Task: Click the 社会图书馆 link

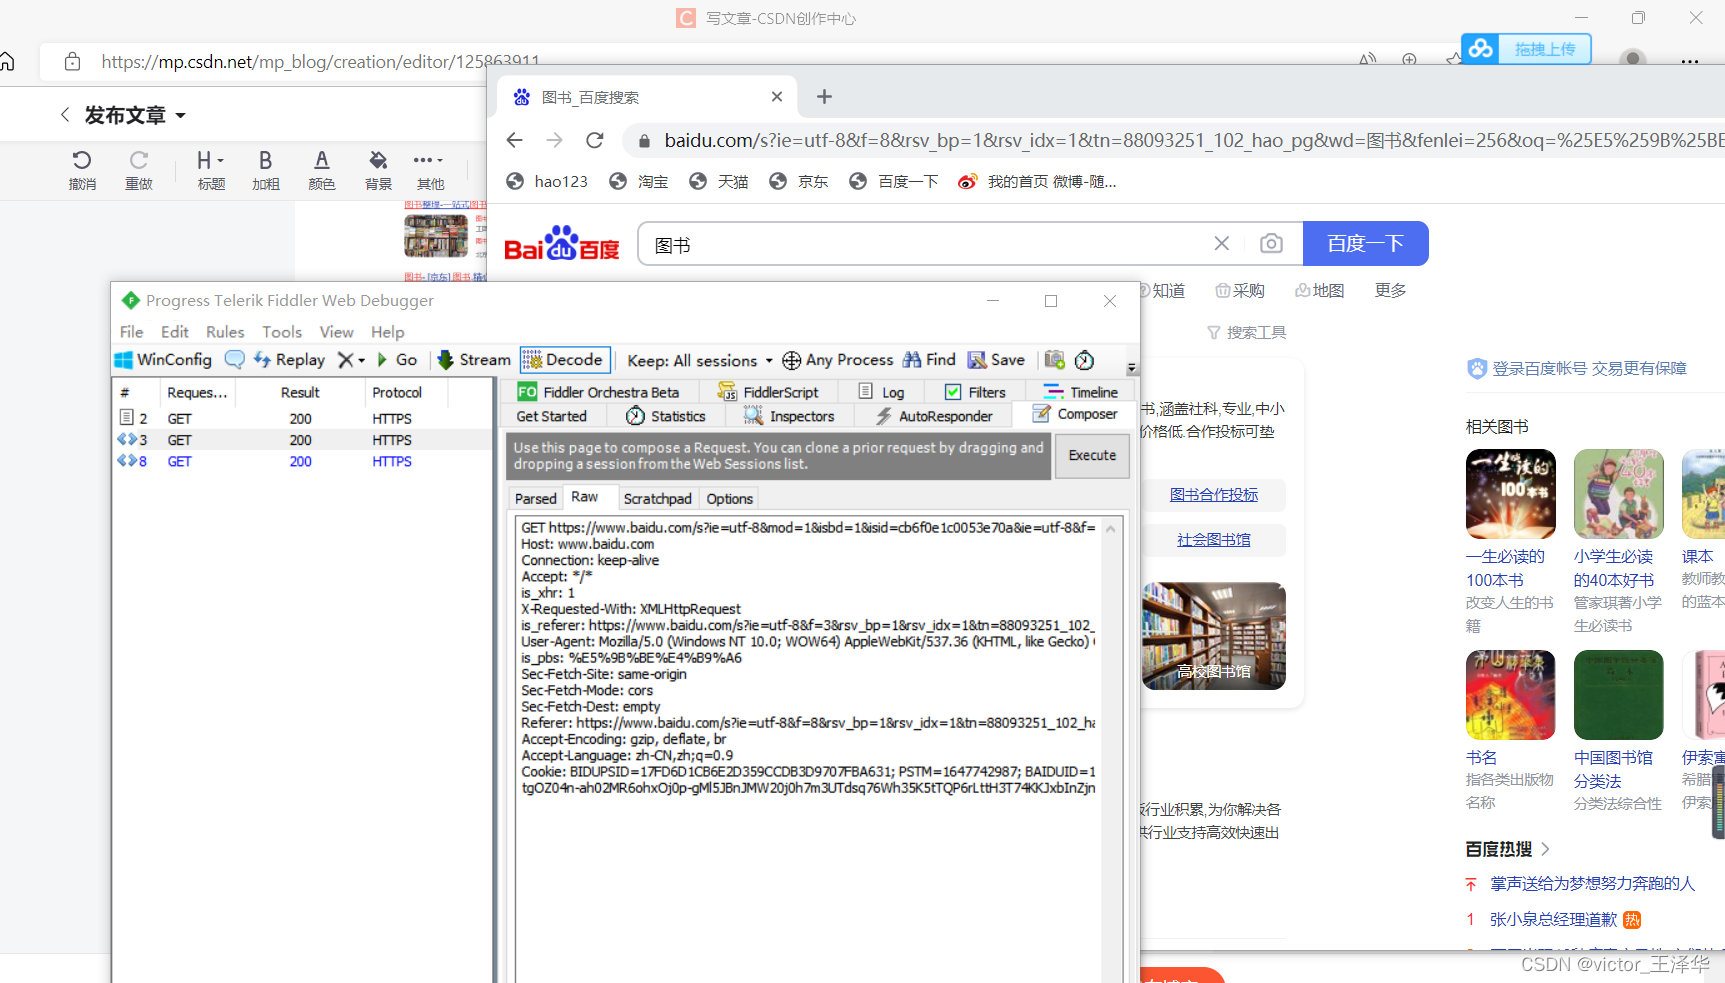Action: pos(1214,539)
